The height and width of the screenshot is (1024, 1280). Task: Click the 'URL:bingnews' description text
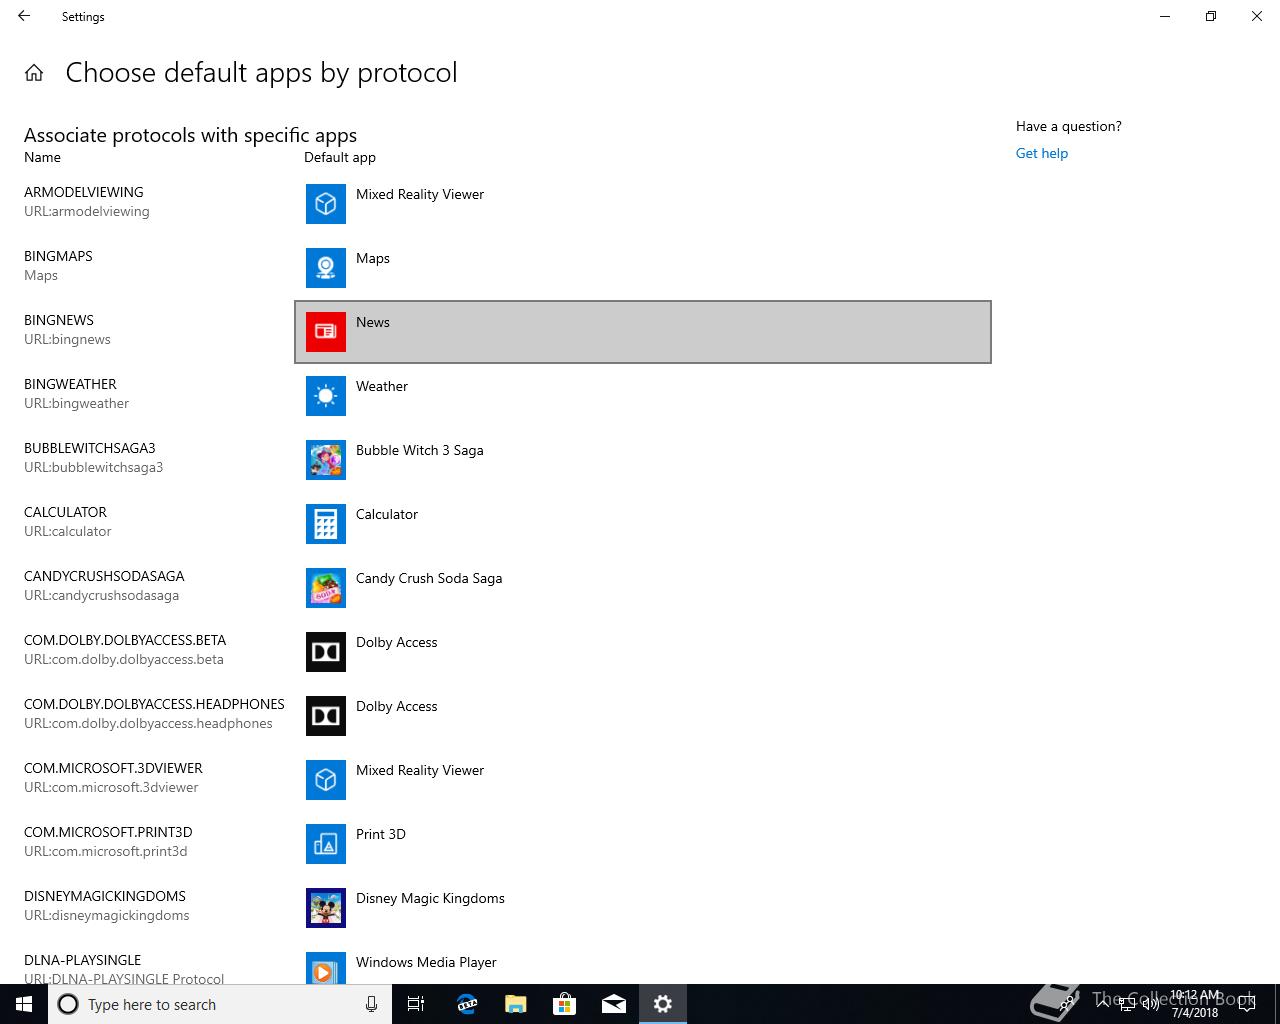point(67,339)
